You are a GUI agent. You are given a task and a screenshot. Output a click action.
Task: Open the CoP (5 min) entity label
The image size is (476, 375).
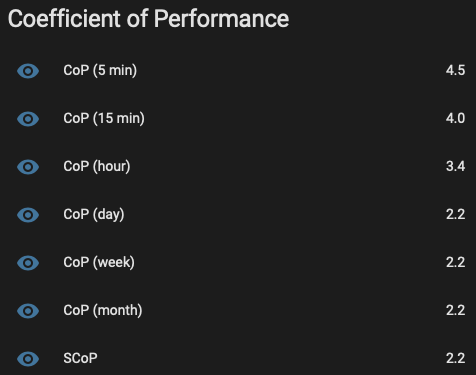coord(100,70)
